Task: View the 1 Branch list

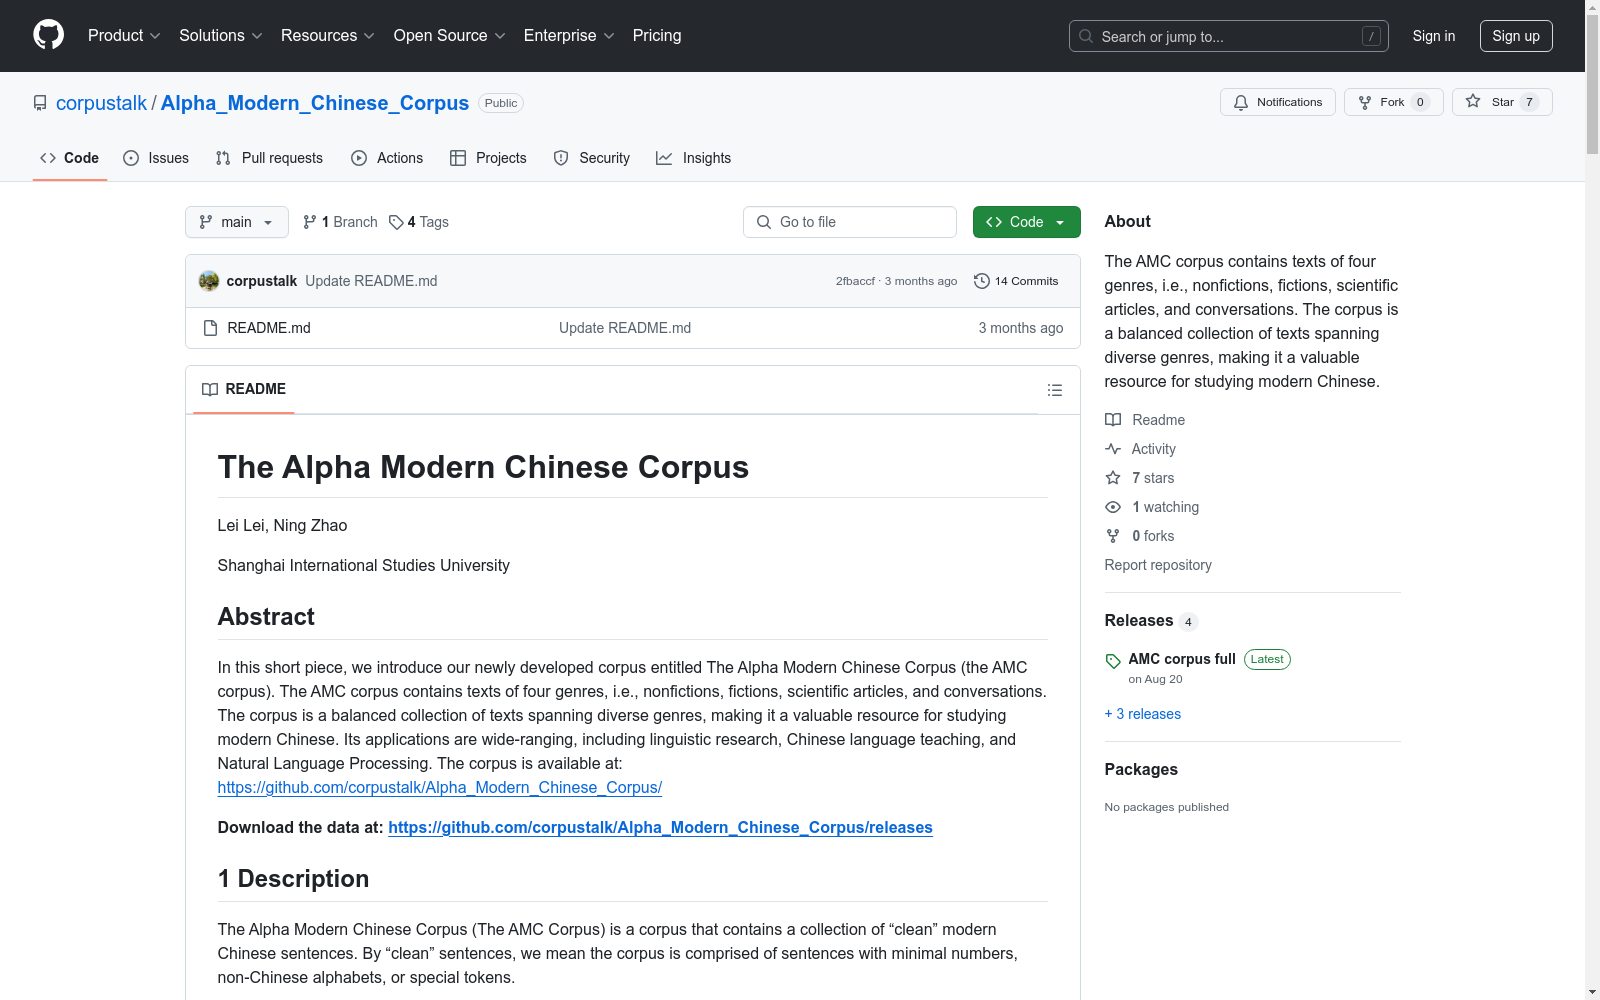Action: click(x=340, y=222)
